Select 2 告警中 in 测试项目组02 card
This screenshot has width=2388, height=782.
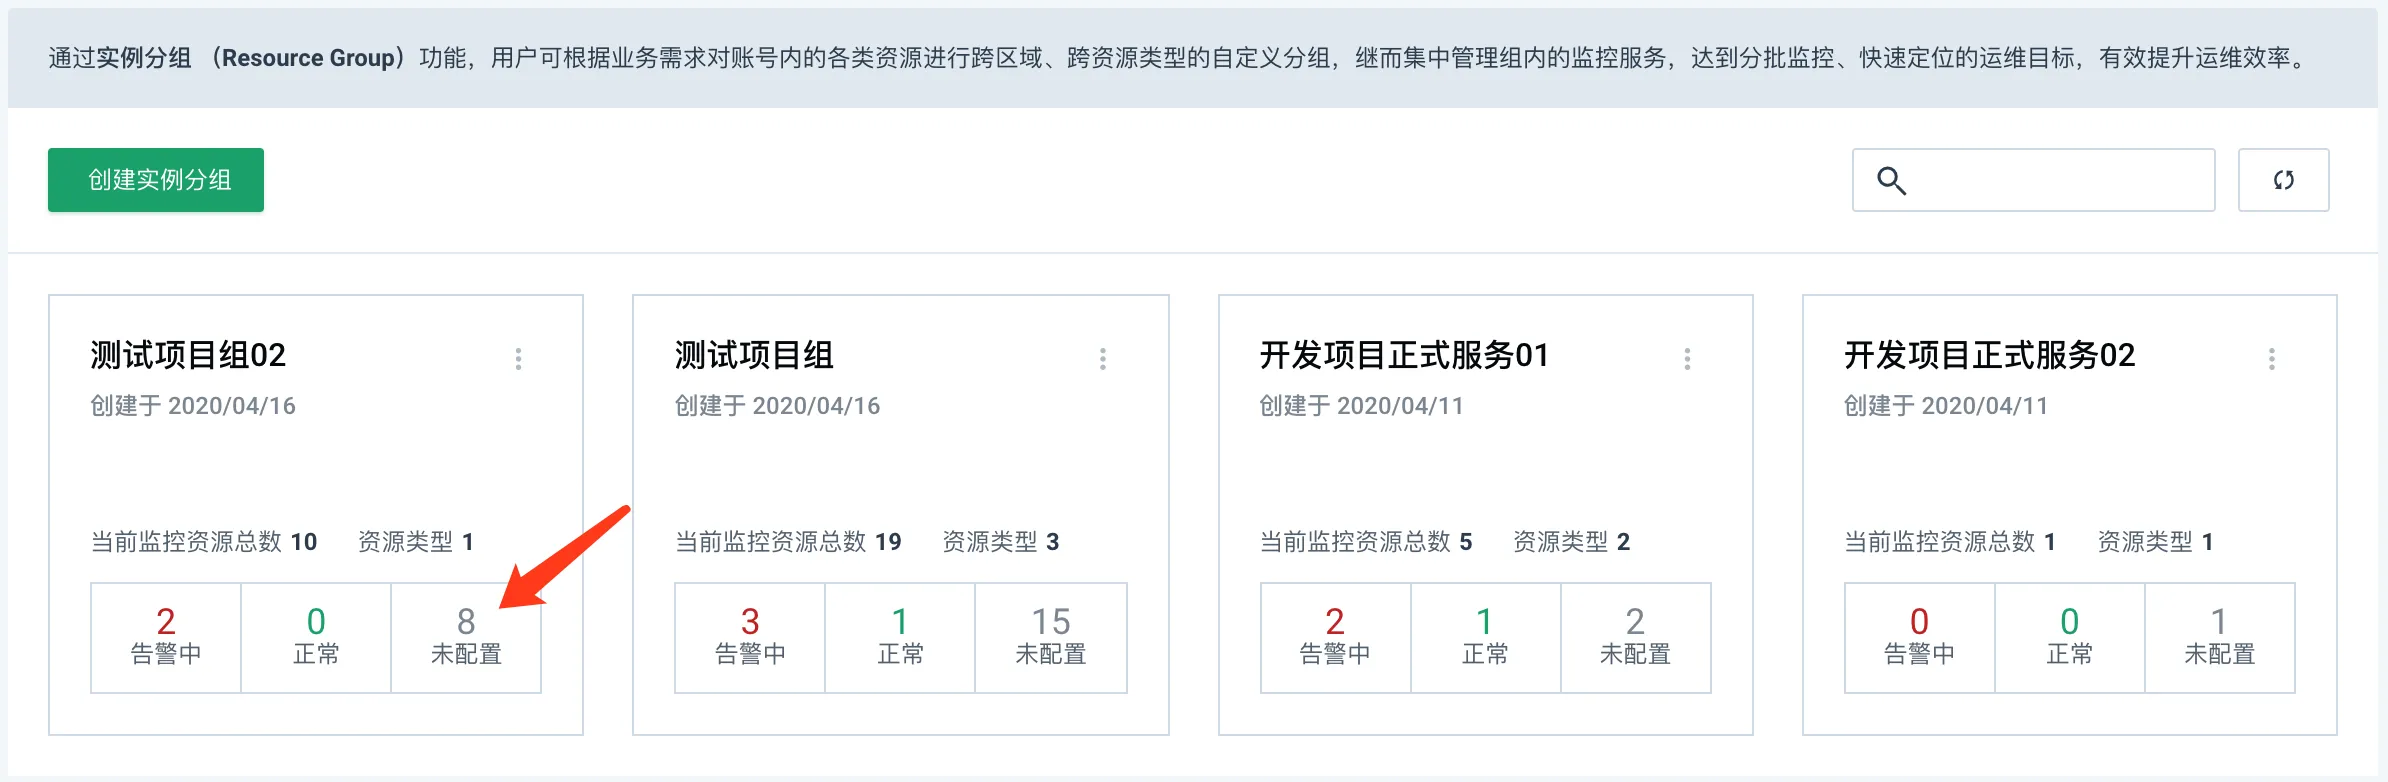[166, 637]
